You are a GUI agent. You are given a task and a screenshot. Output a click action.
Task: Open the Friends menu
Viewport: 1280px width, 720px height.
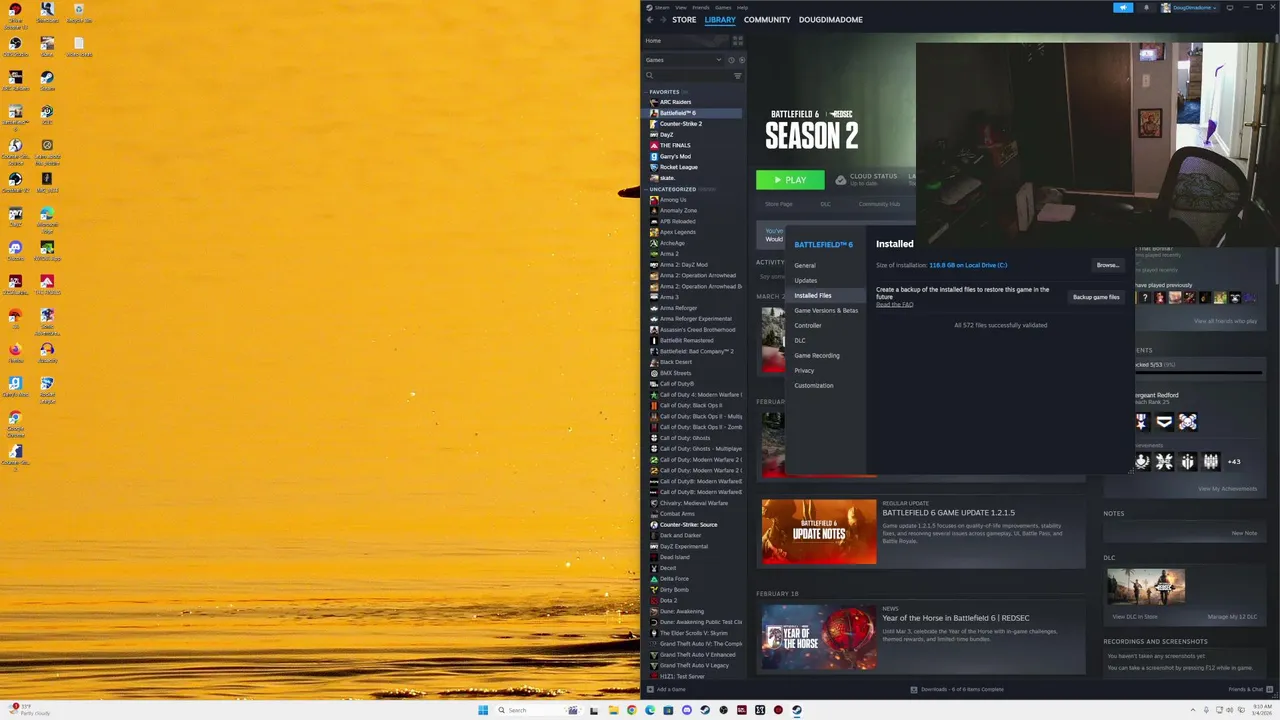click(701, 7)
